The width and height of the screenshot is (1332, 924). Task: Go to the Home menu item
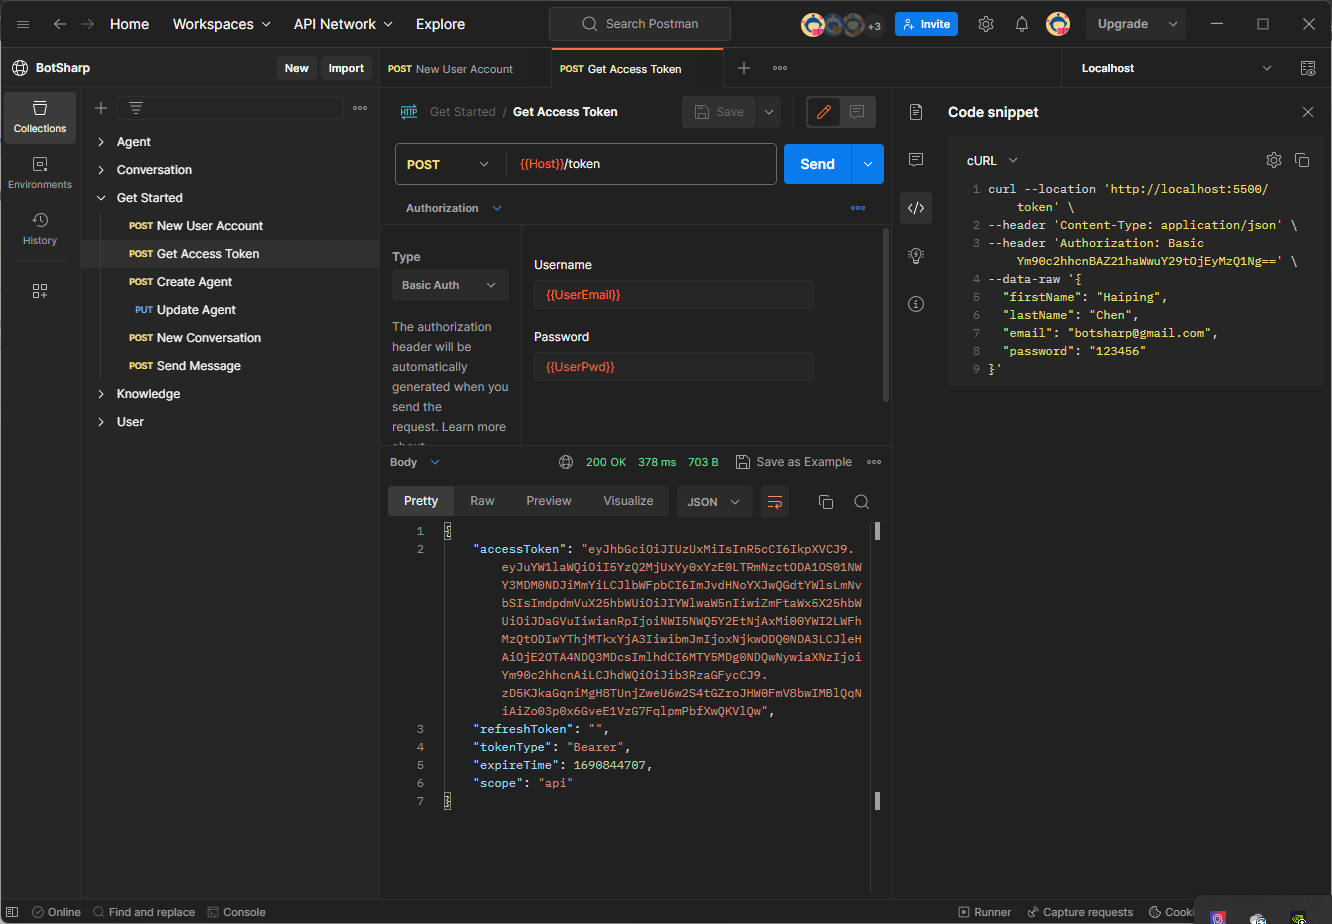point(129,24)
